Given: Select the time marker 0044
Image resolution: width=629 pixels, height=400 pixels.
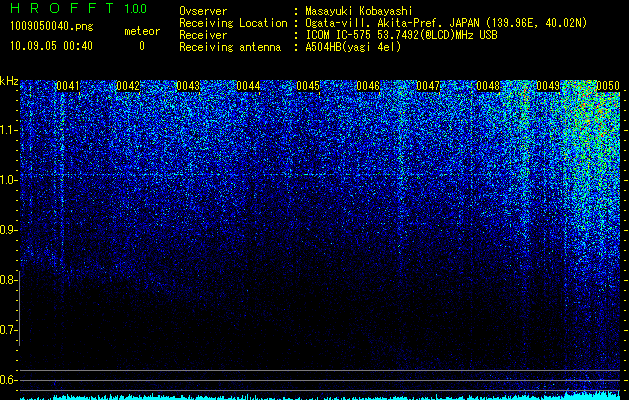Looking at the screenshot, I should click(248, 86).
